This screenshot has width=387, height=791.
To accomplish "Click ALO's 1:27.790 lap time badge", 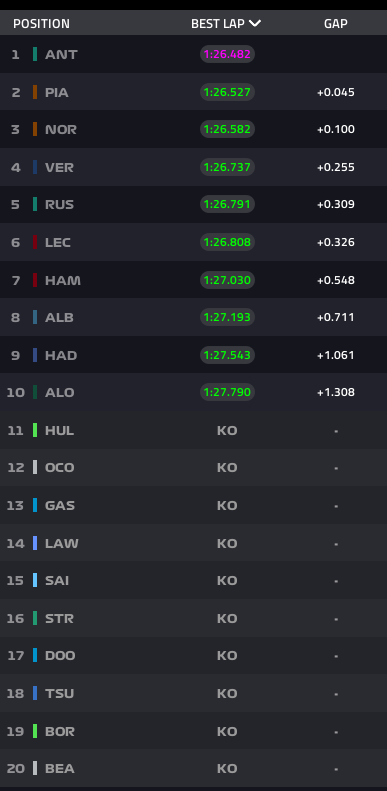I will pyautogui.click(x=227, y=392).
